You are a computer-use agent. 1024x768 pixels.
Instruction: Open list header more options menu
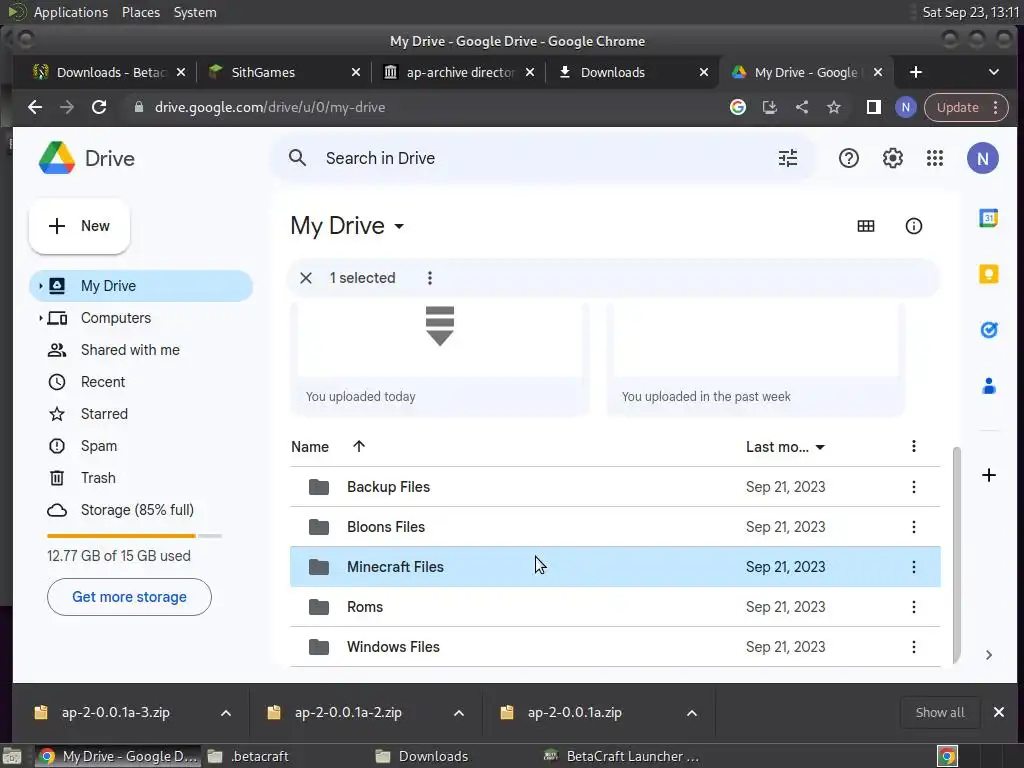pyautogui.click(x=913, y=446)
